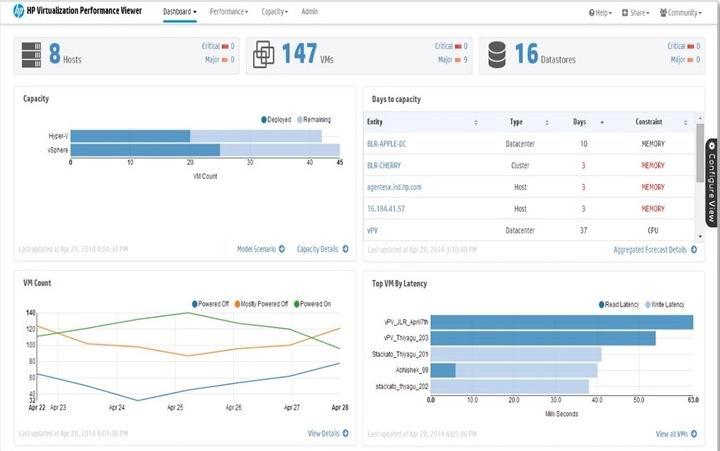The width and height of the screenshot is (720, 451).
Task: Open the 16.184.41.57 host link
Action: pos(386,209)
